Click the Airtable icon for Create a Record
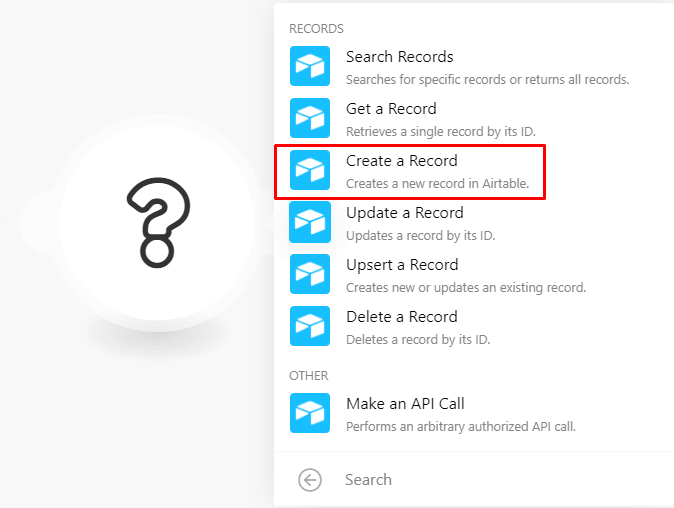Viewport: 674px width, 508px height. point(310,170)
